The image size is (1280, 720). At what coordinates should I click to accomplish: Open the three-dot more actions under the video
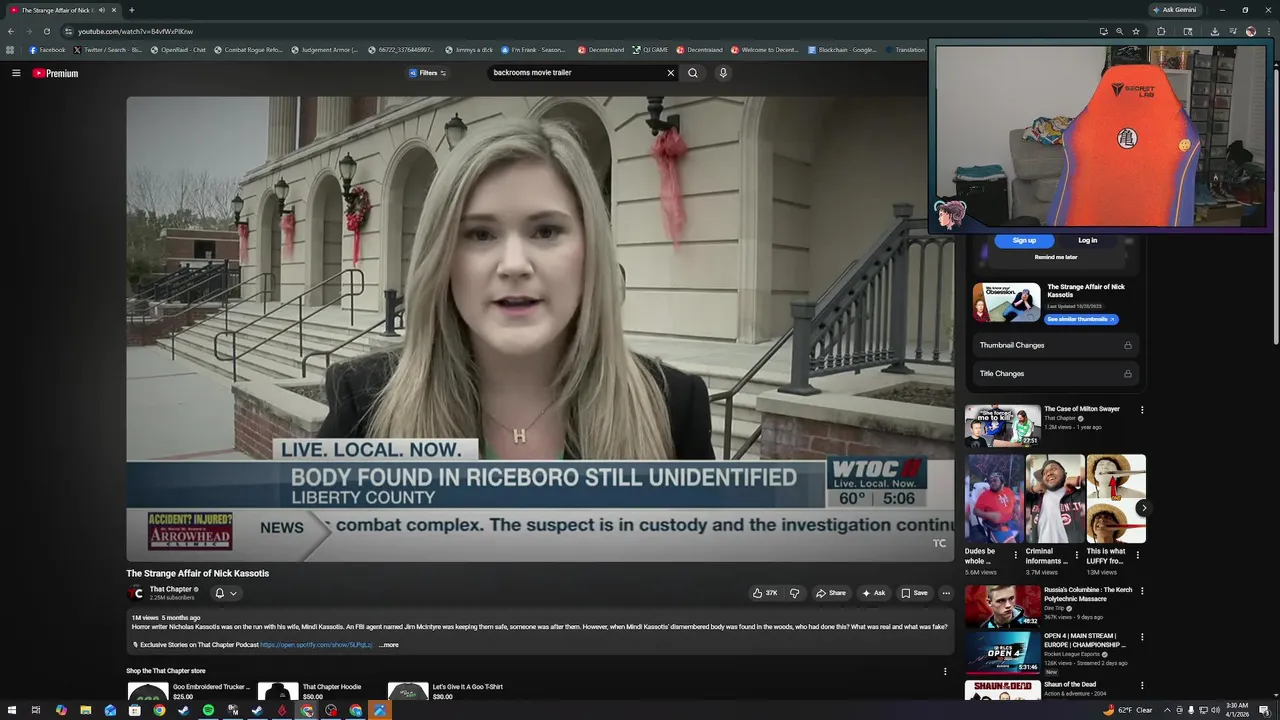[946, 593]
